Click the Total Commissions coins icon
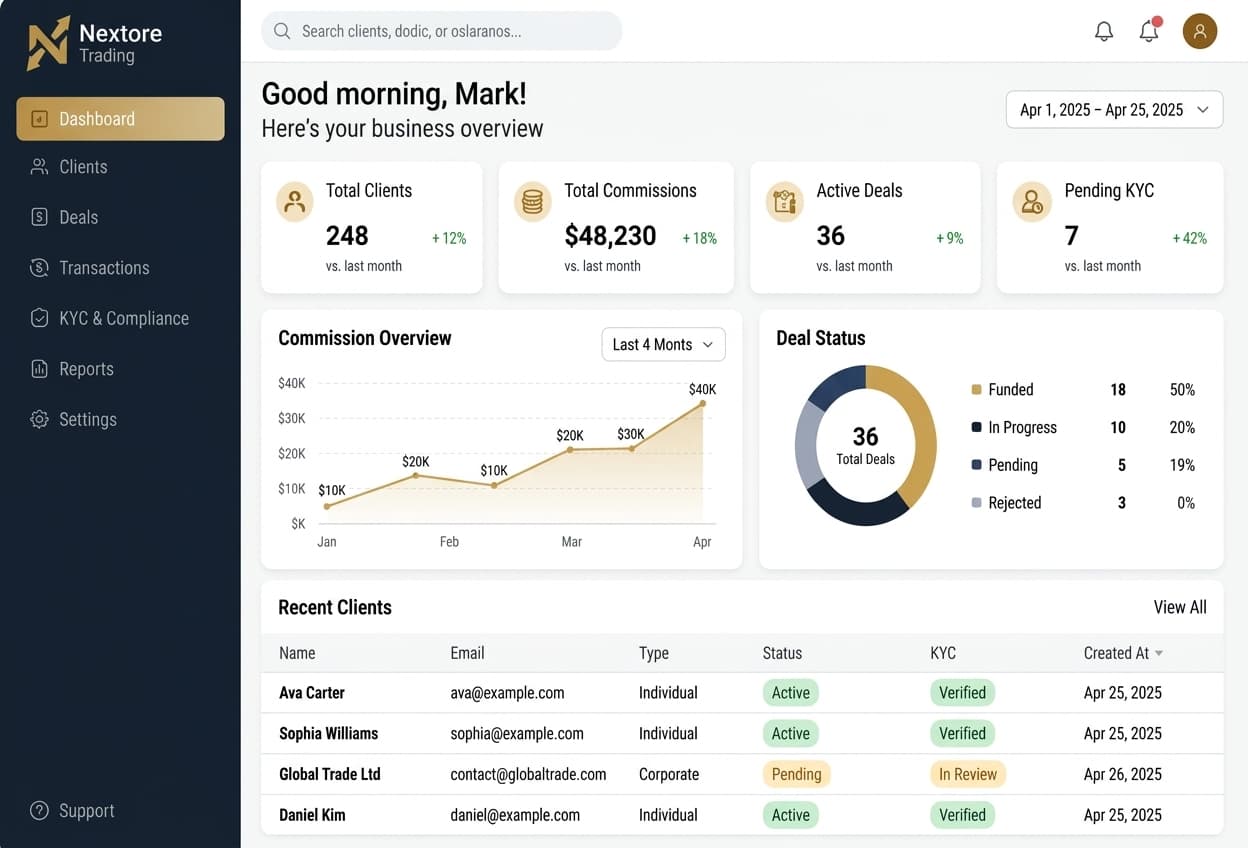Viewport: 1248px width, 848px height. 533,202
